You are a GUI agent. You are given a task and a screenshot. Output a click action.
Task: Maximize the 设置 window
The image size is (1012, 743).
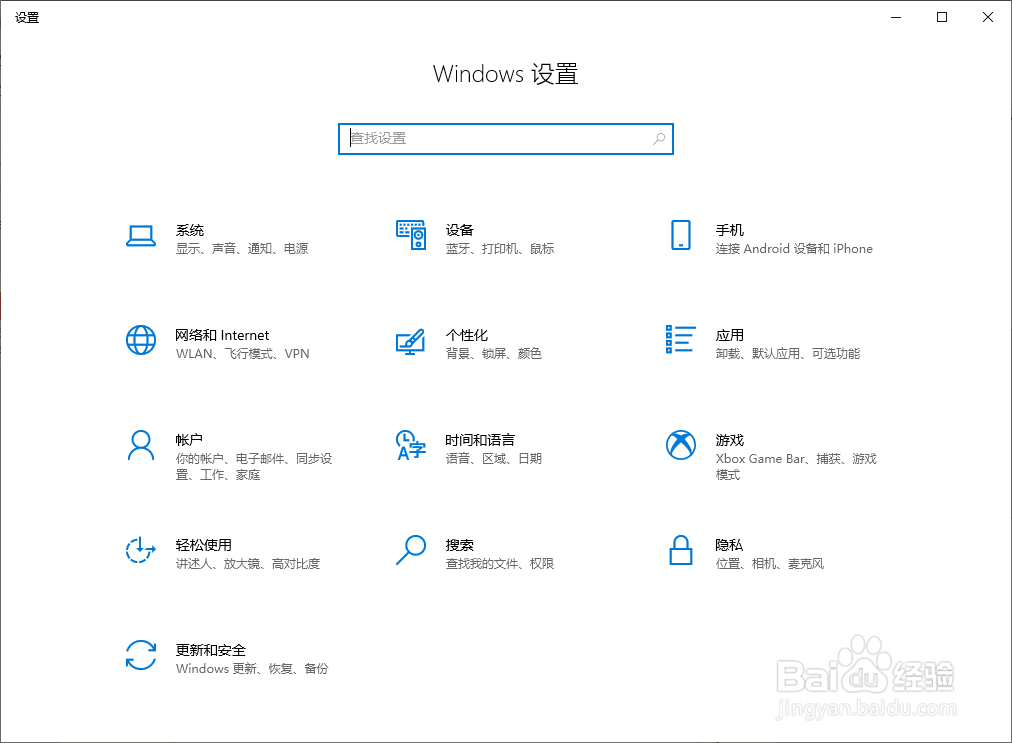tap(942, 17)
